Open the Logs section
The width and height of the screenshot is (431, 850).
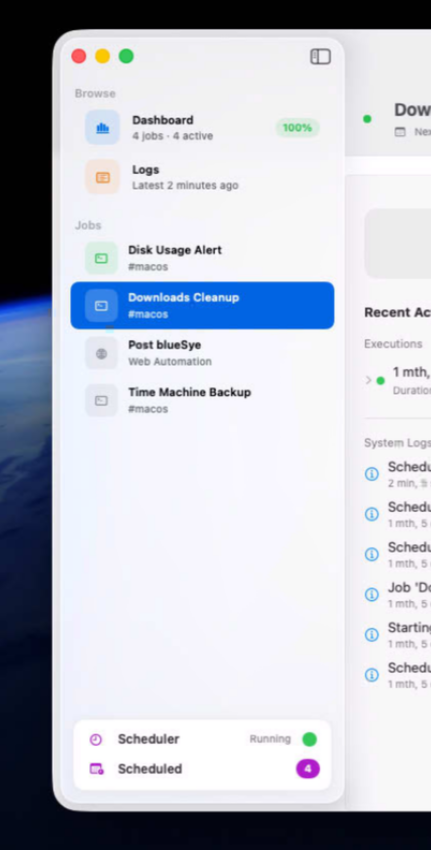point(202,177)
